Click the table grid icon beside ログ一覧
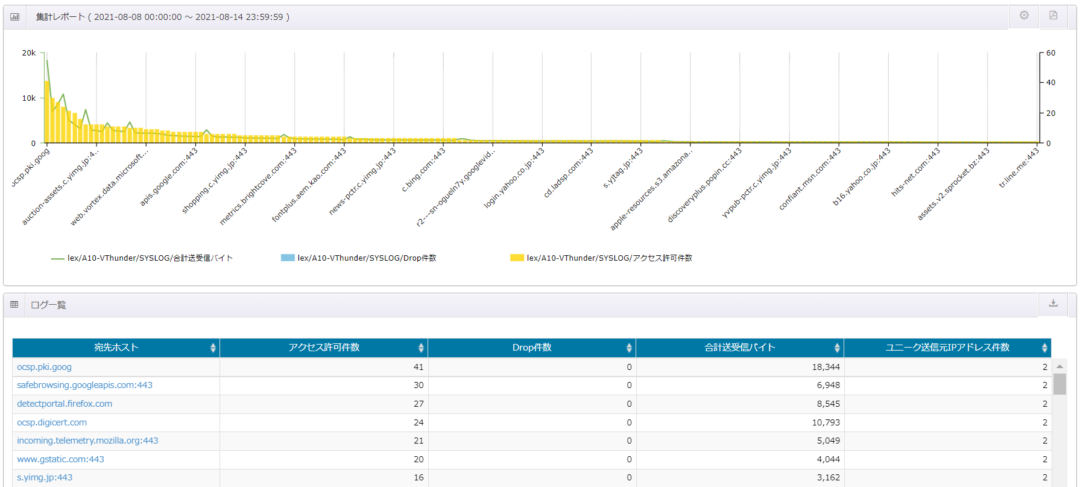Image resolution: width=1080 pixels, height=487 pixels. (x=14, y=304)
